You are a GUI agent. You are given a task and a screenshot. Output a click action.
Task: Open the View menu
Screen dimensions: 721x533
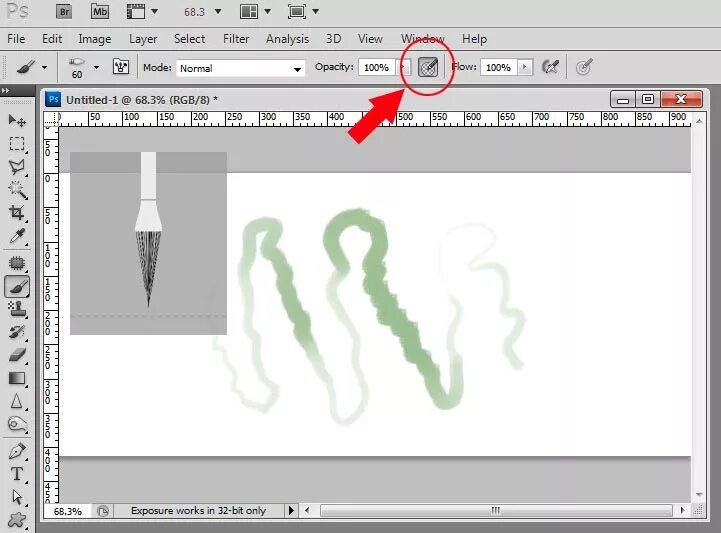370,39
